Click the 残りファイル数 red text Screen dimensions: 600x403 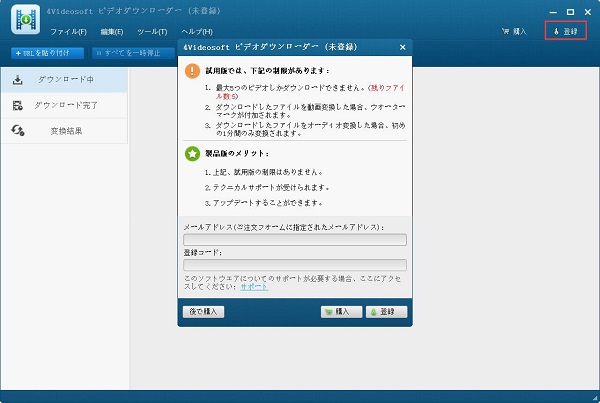click(310, 92)
